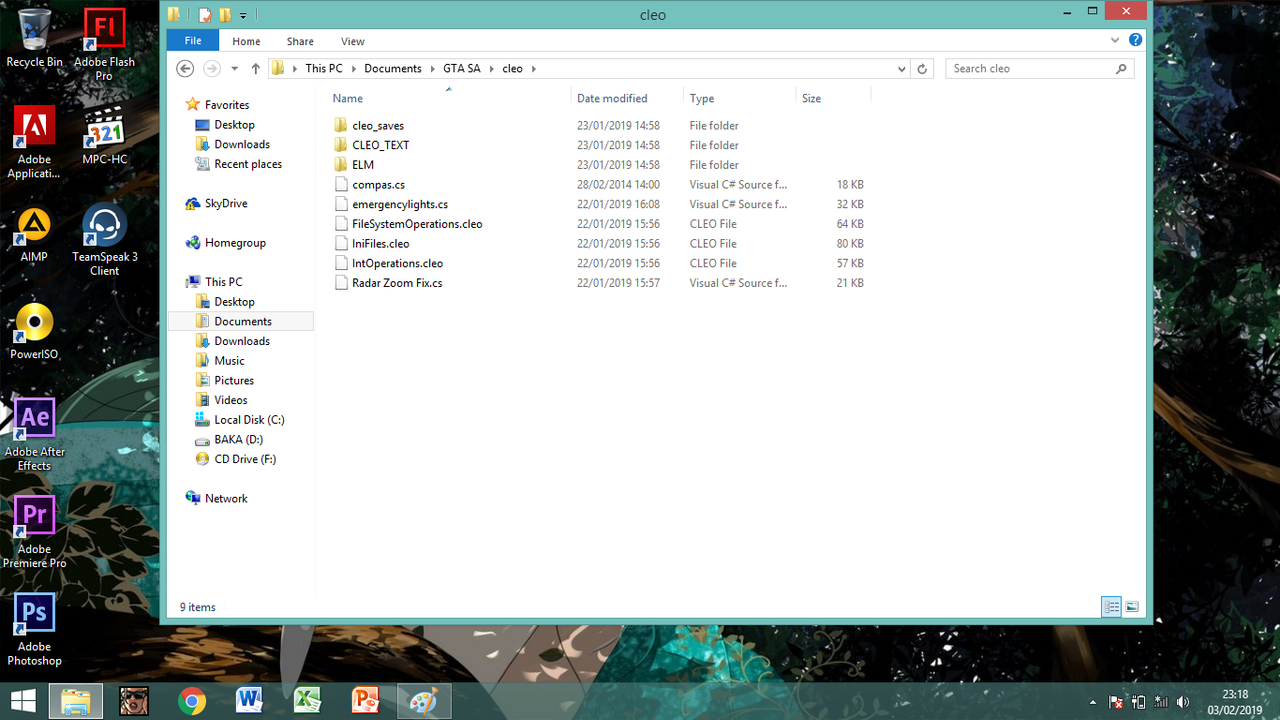Open PowerPoint from the taskbar

click(366, 701)
